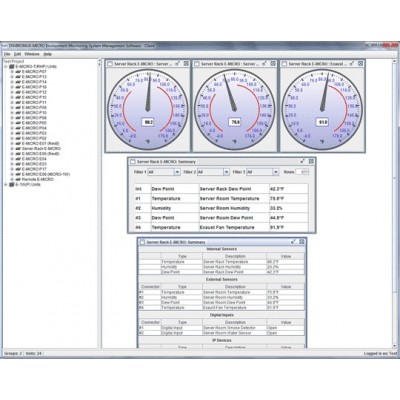Click the Server Rack Dew Point cell in filtered table

(234, 189)
